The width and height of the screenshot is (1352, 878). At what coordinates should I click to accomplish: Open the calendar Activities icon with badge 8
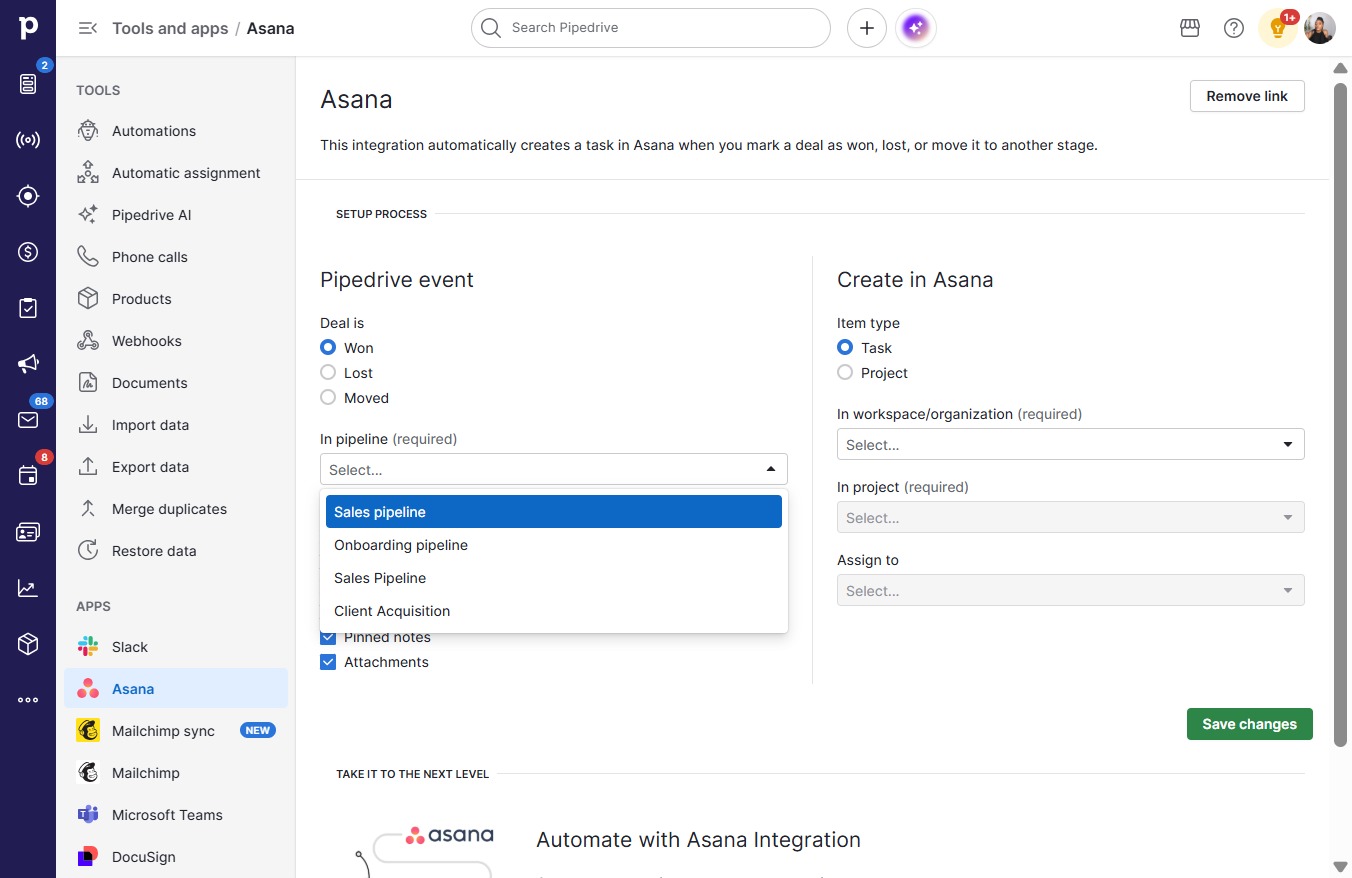click(x=28, y=476)
